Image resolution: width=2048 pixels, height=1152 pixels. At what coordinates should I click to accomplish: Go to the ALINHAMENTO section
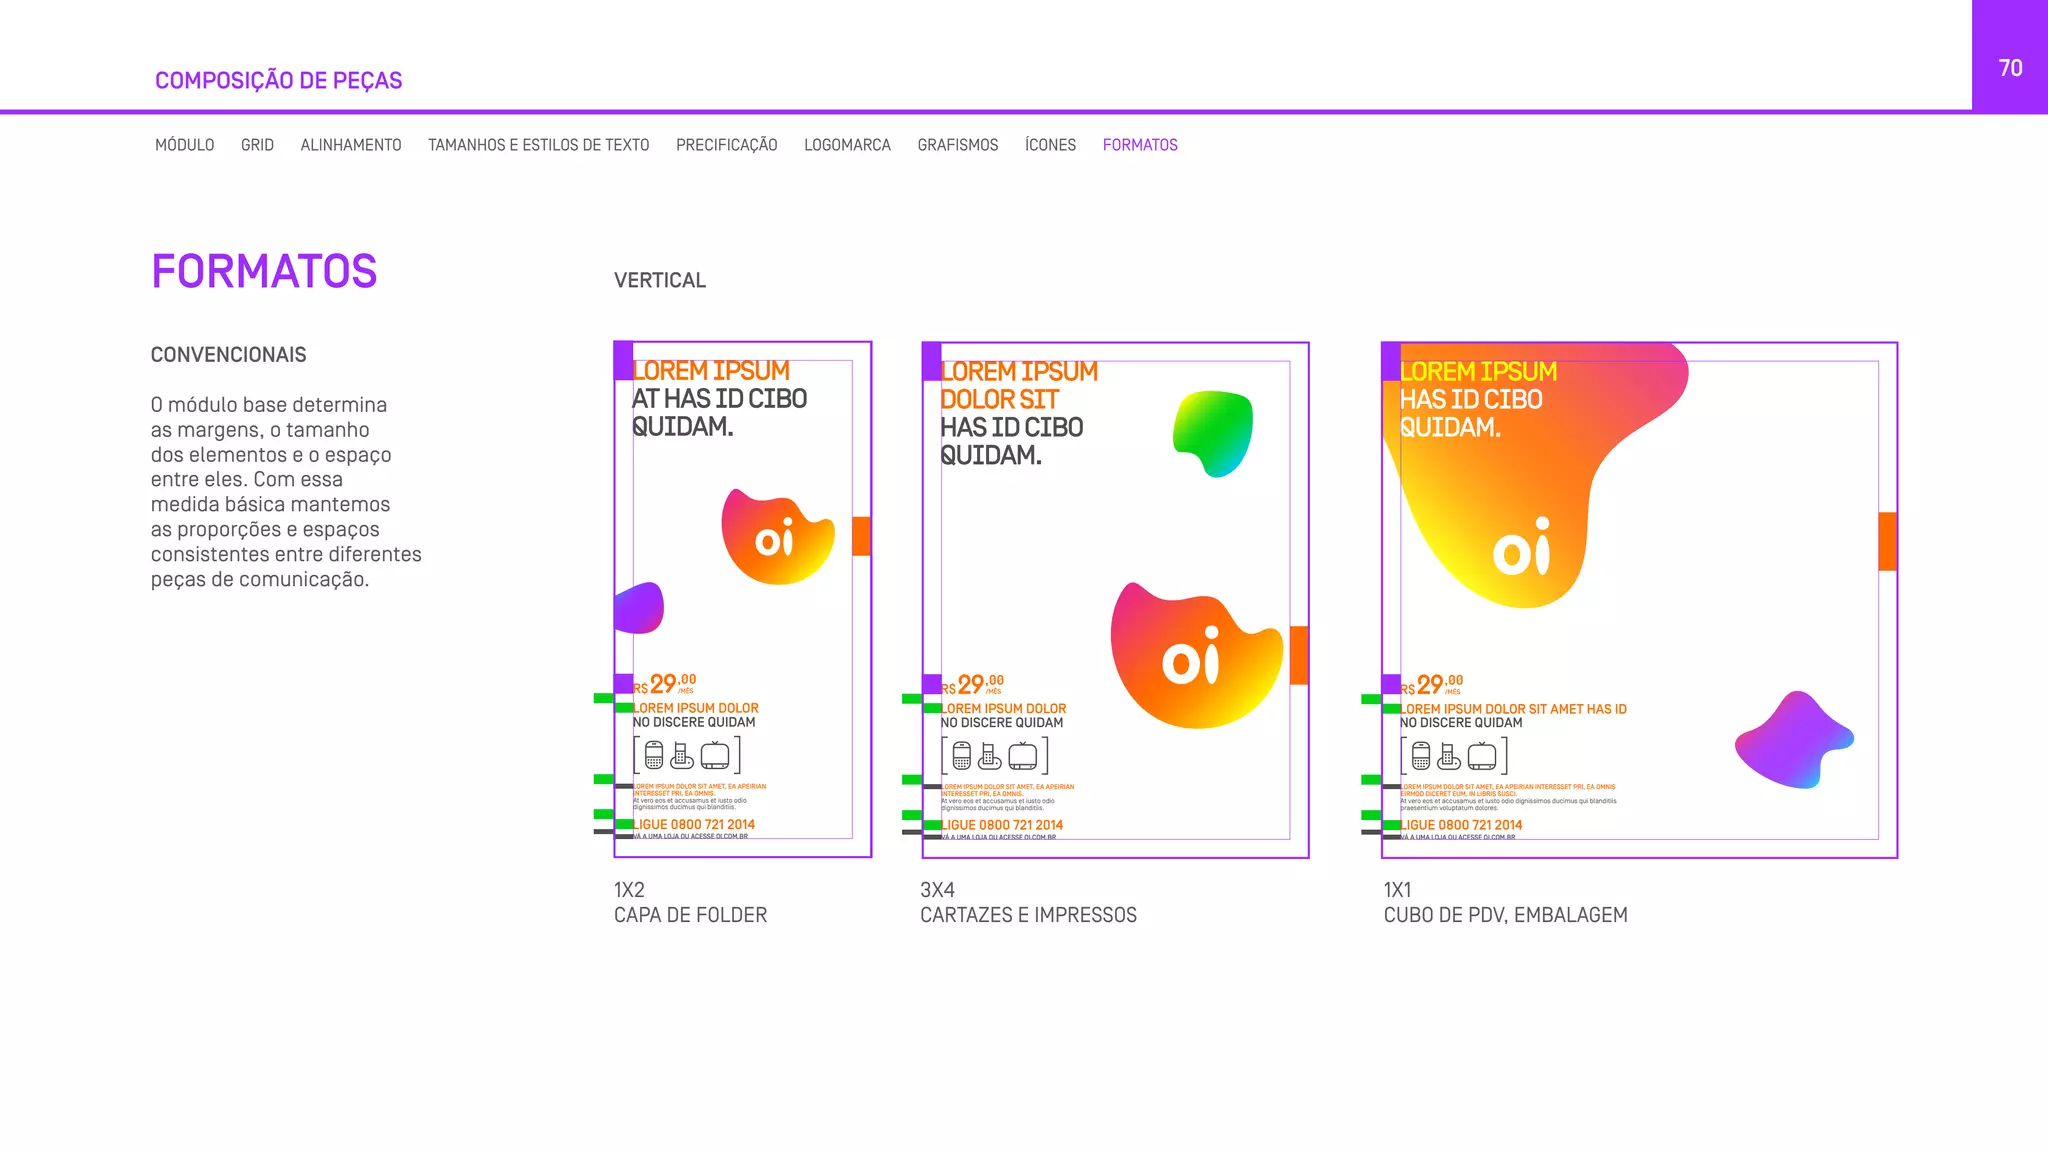[351, 145]
